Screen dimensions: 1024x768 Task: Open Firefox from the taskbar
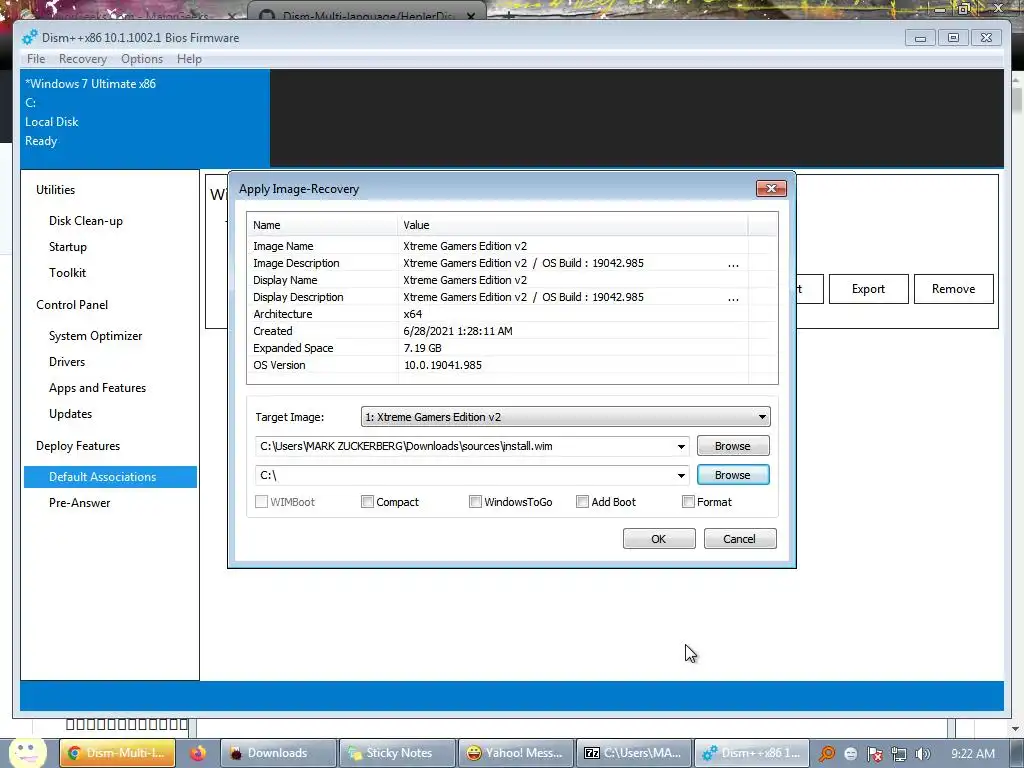[198, 753]
